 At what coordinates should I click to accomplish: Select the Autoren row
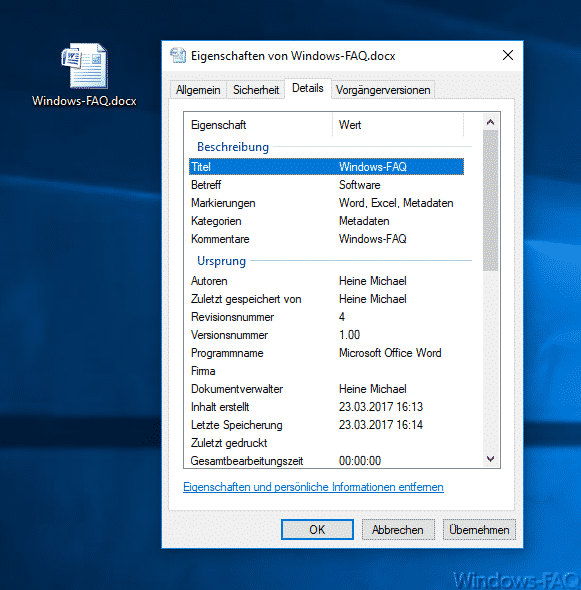pos(326,281)
